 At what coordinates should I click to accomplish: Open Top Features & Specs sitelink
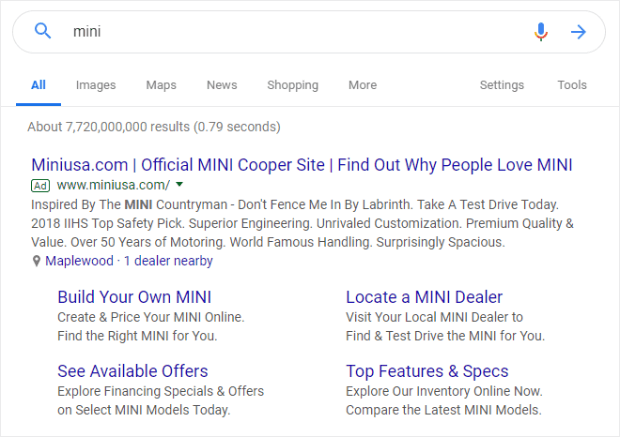click(427, 371)
